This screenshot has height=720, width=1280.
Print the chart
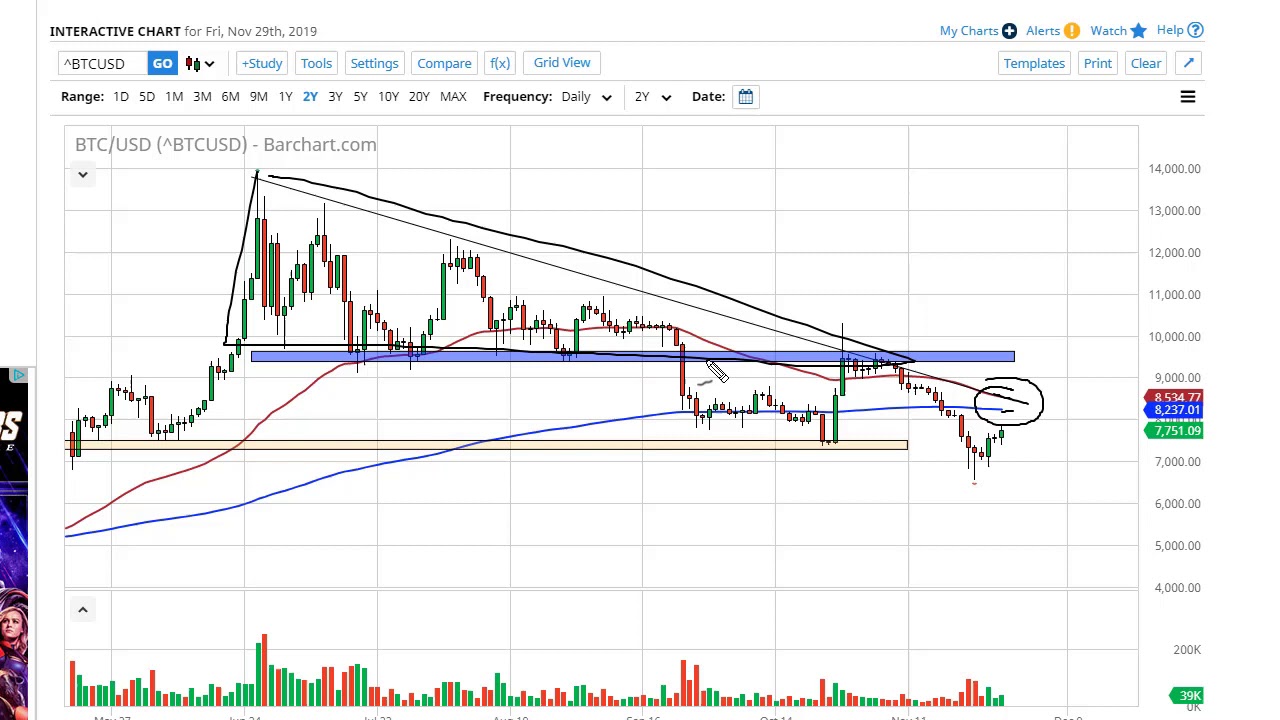pyautogui.click(x=1097, y=63)
